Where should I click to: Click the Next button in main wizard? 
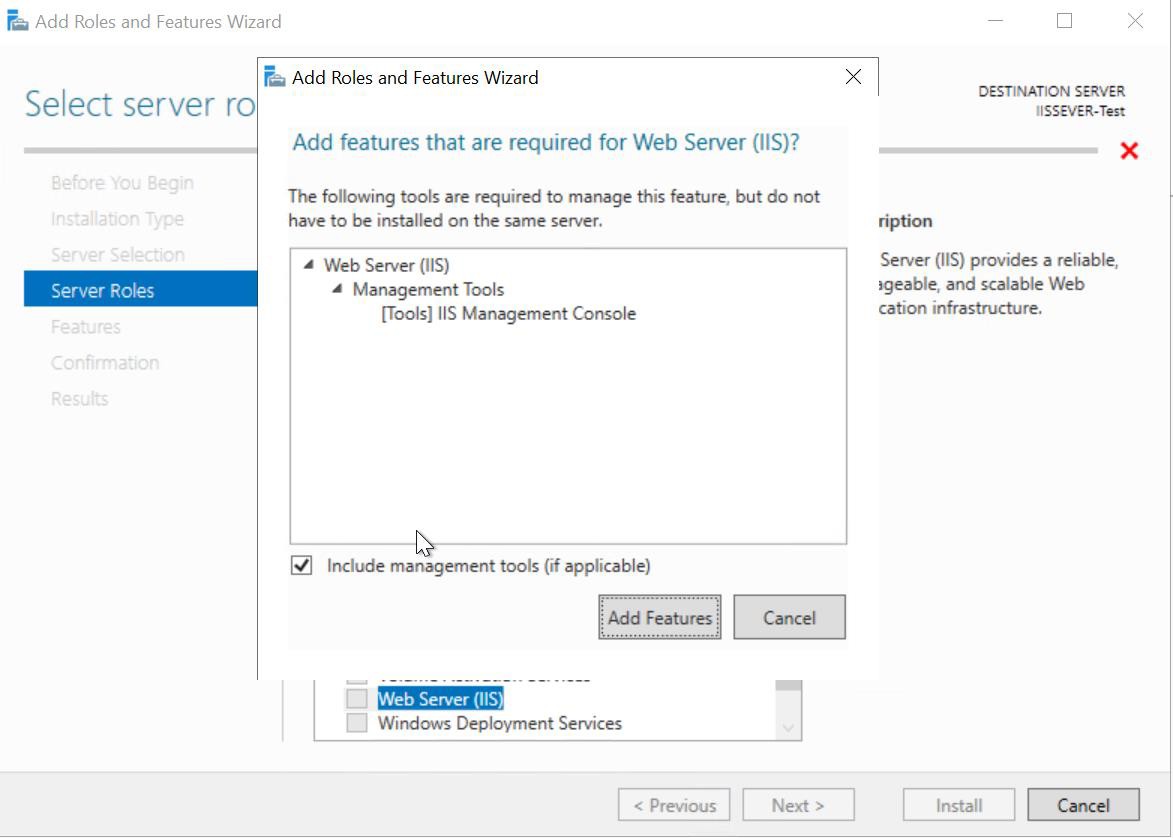tap(798, 805)
